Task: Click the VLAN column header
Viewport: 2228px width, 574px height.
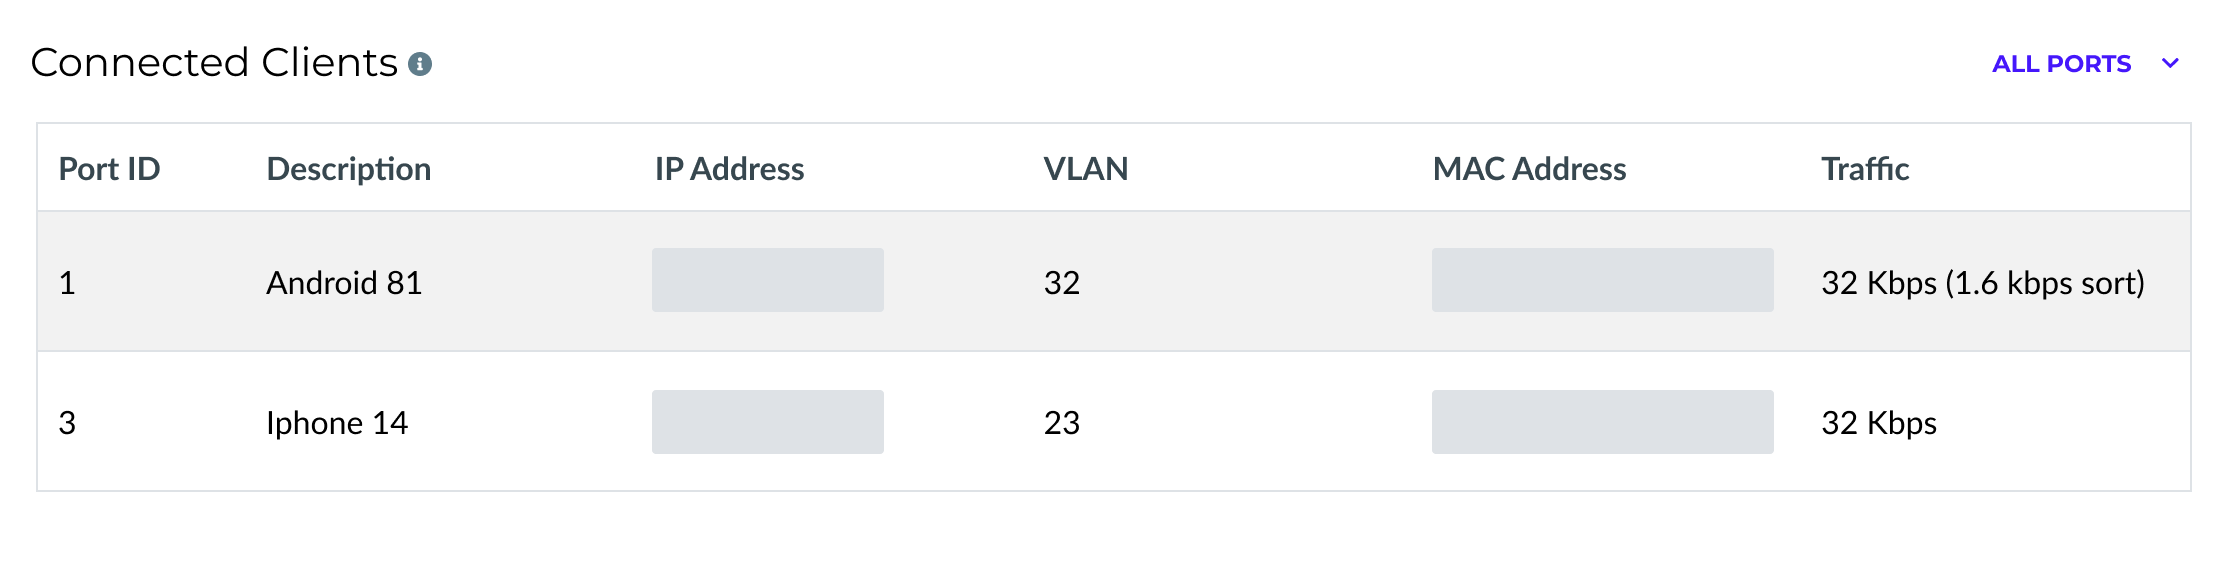Action: coord(1086,169)
